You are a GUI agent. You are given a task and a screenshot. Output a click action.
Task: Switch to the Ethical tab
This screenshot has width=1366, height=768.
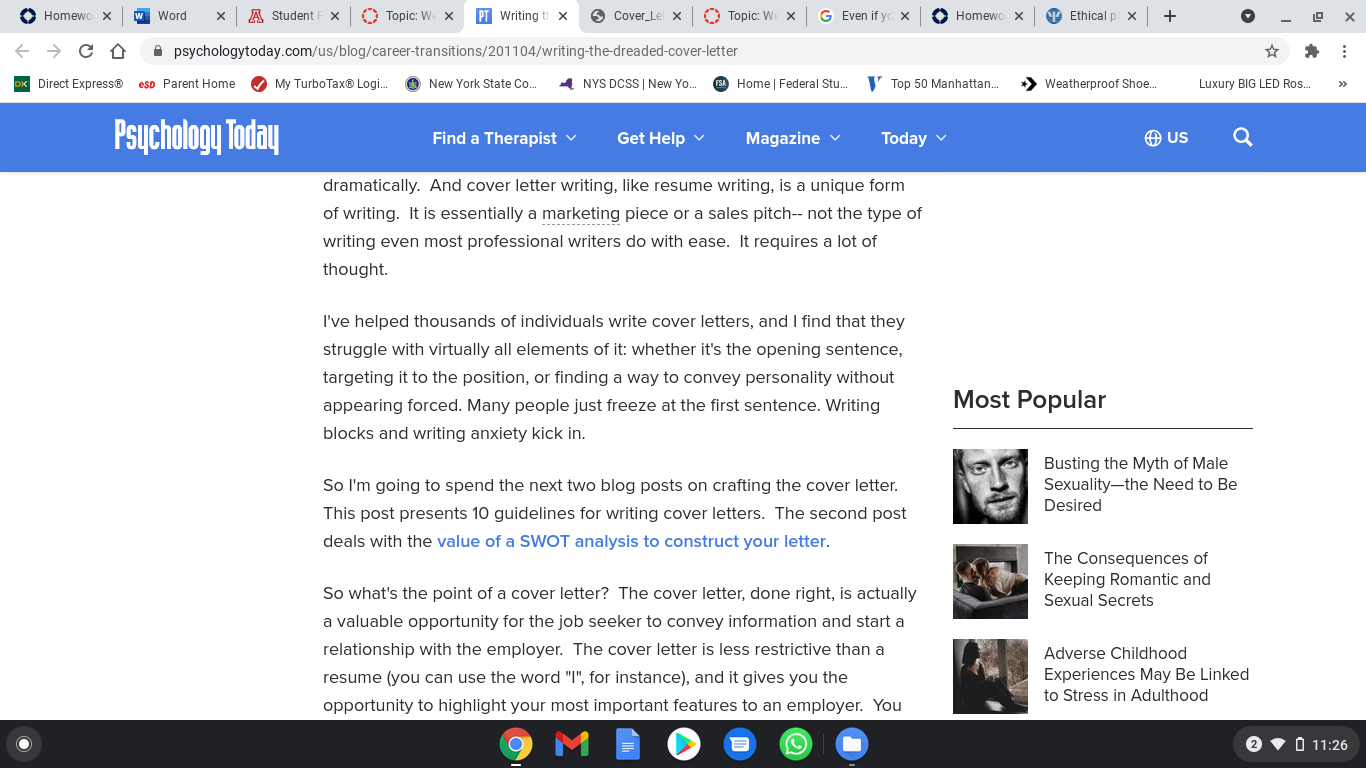(1092, 16)
